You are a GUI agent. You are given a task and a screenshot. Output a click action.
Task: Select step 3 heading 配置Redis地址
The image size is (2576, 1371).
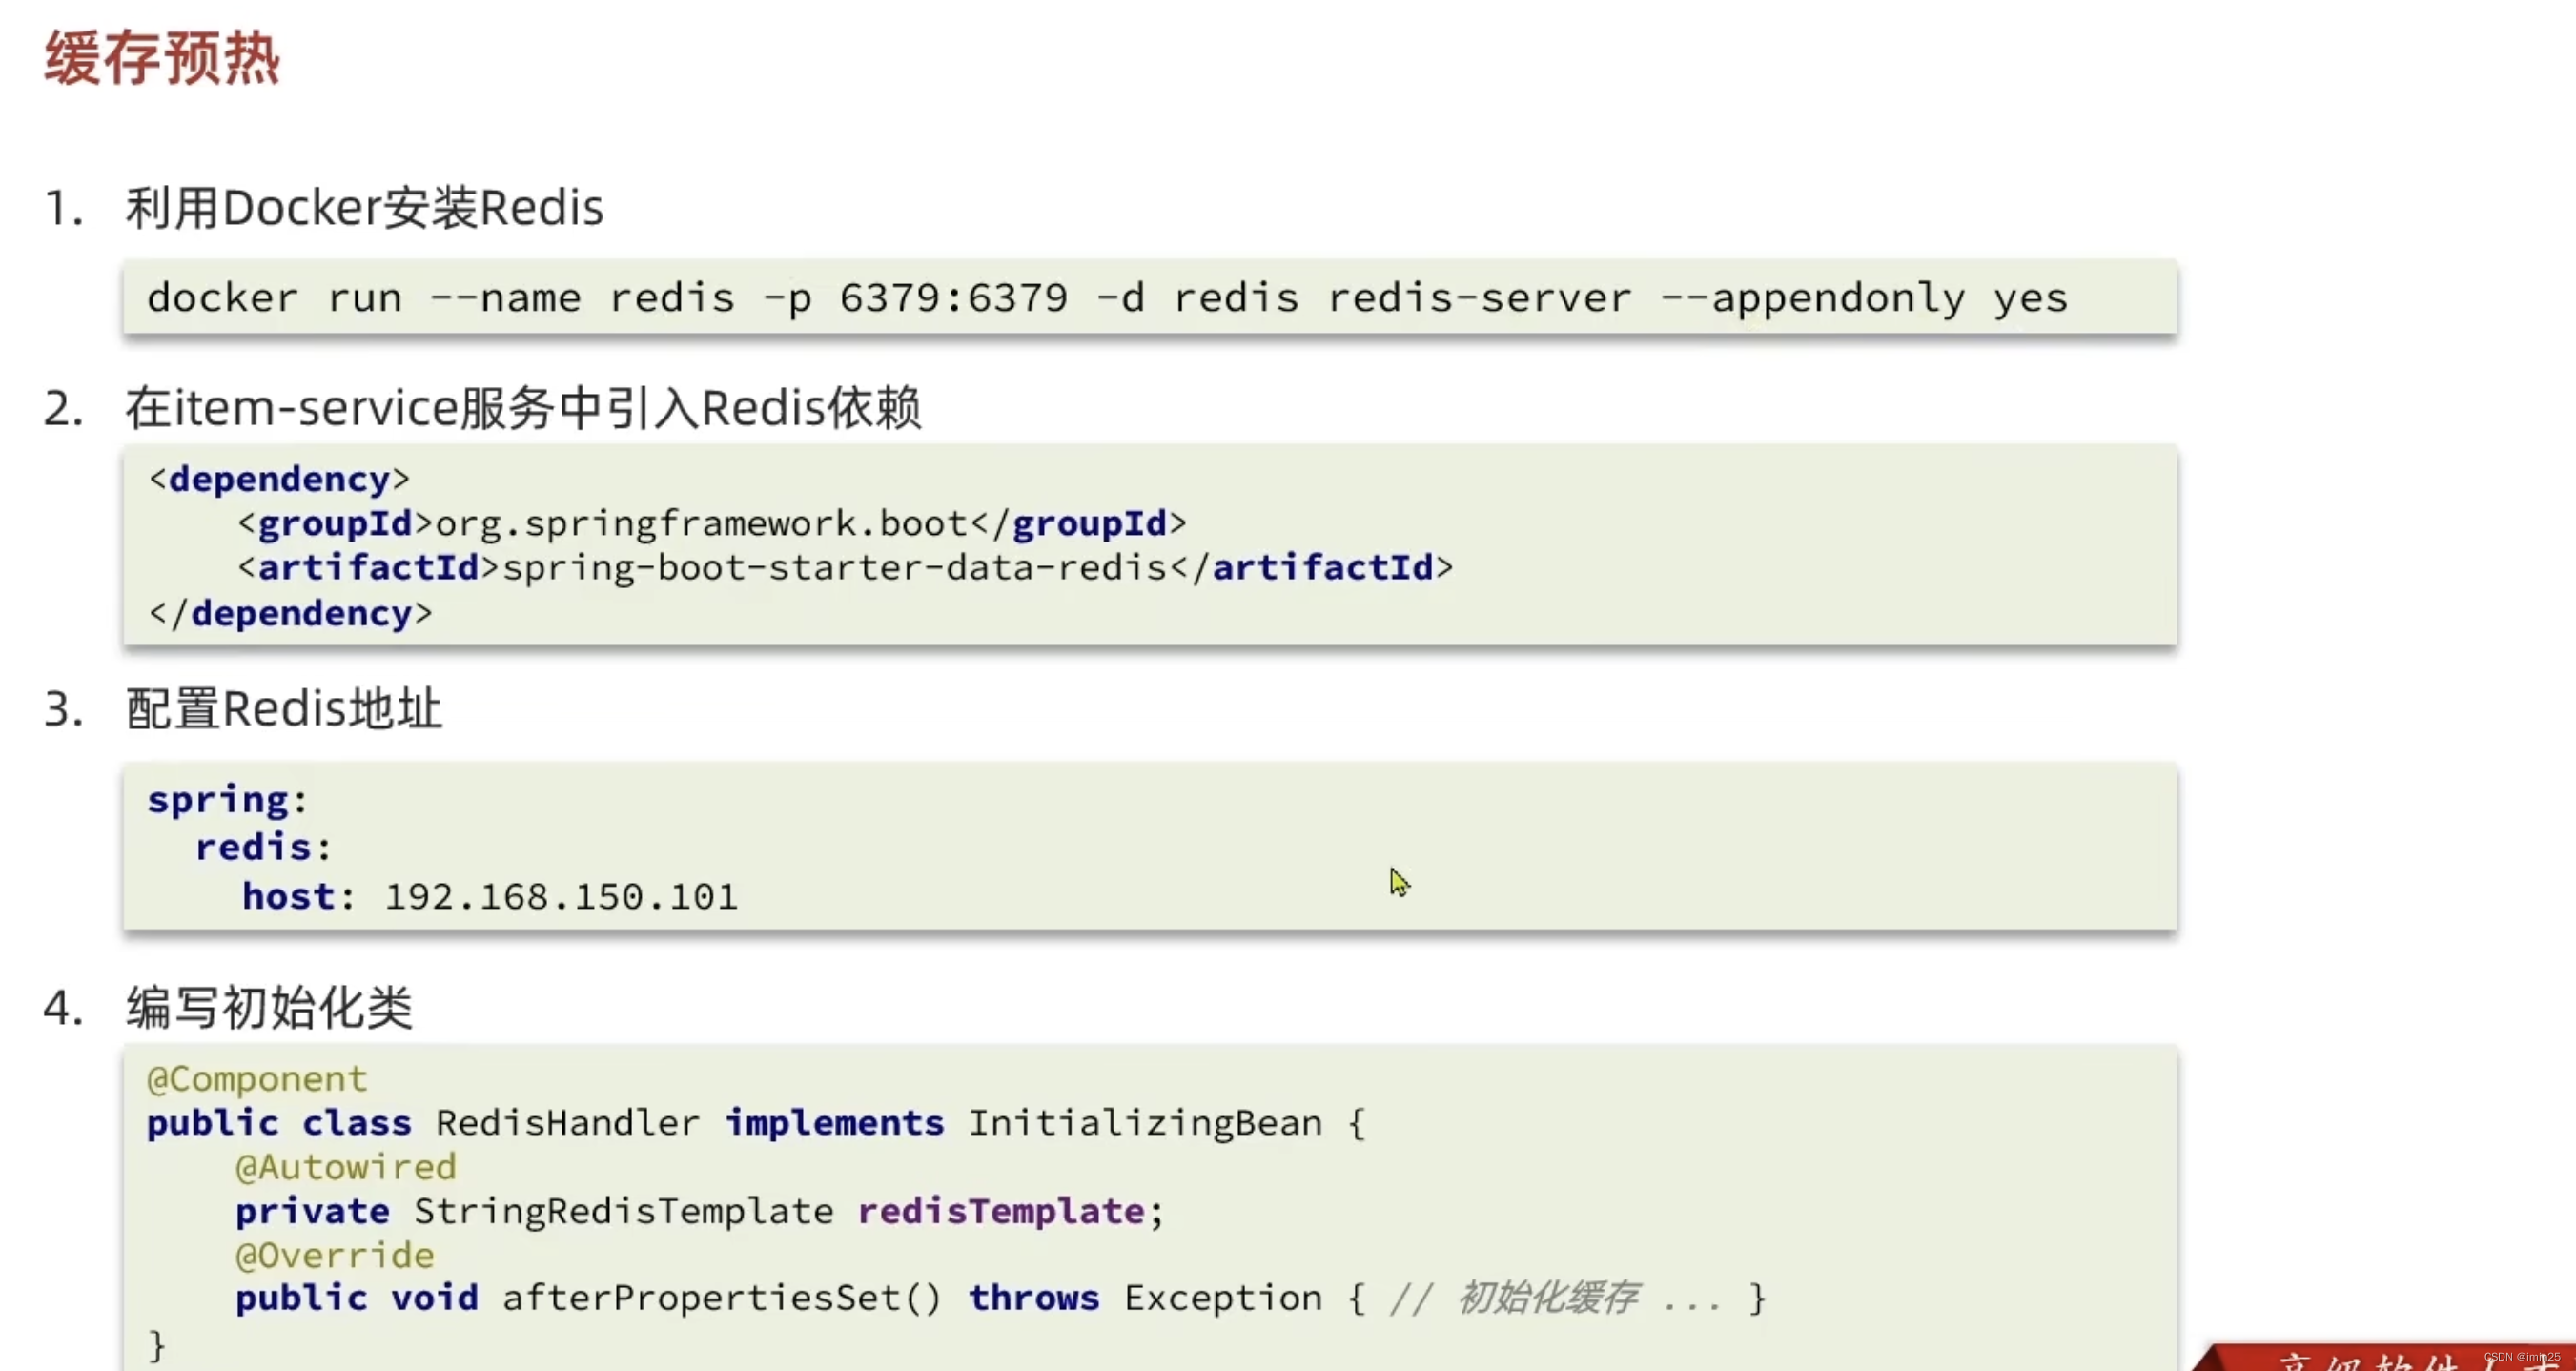tap(283, 709)
